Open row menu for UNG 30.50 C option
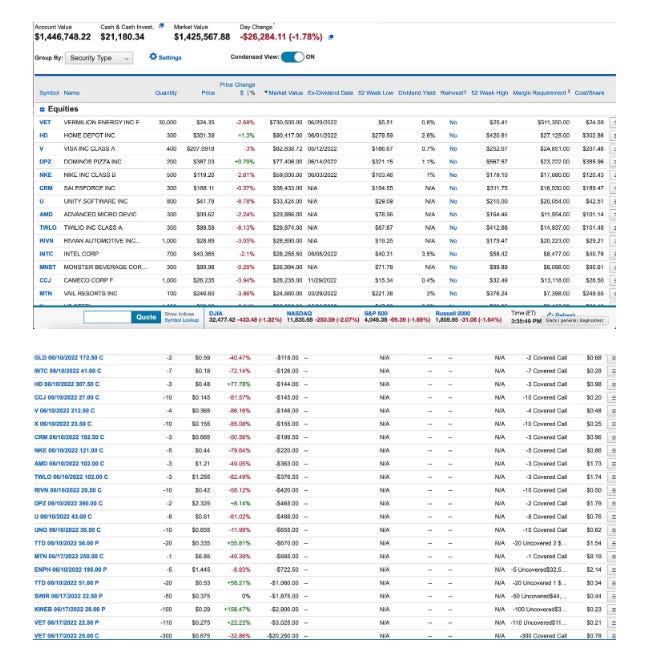The width and height of the screenshot is (669, 652). point(614,530)
